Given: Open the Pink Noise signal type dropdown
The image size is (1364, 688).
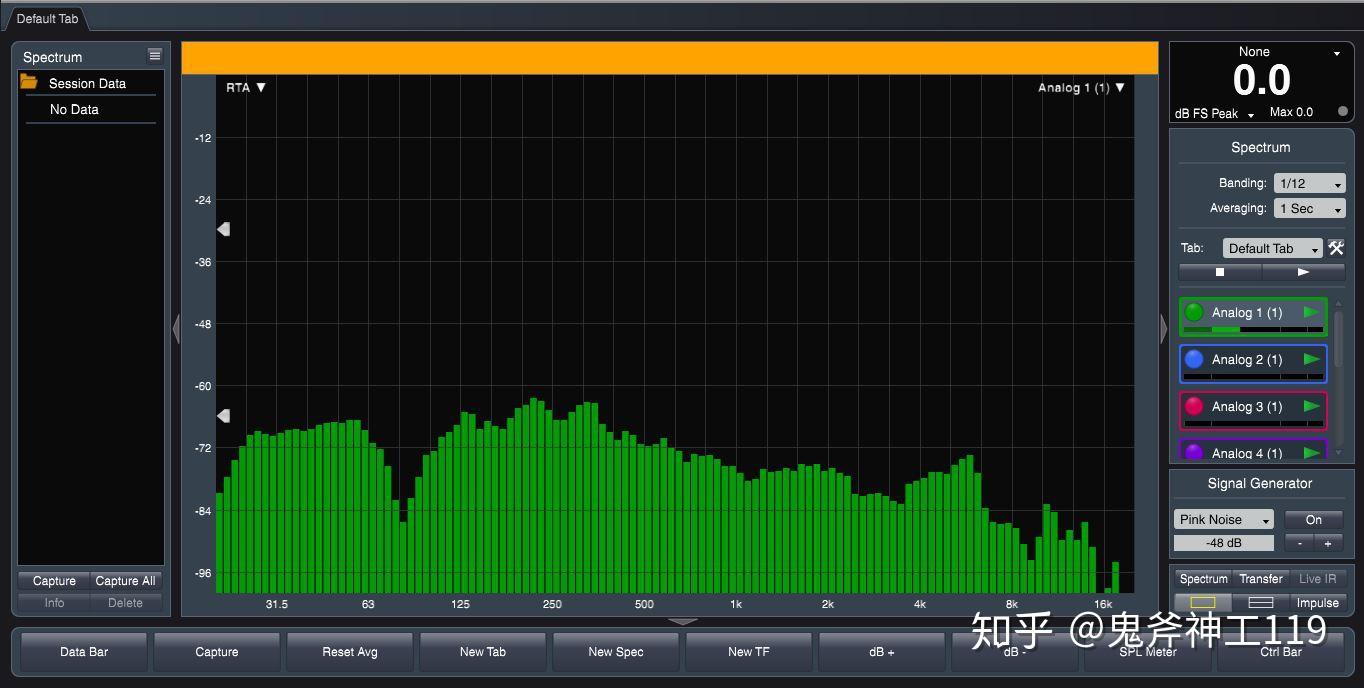Looking at the screenshot, I should click(x=1224, y=519).
